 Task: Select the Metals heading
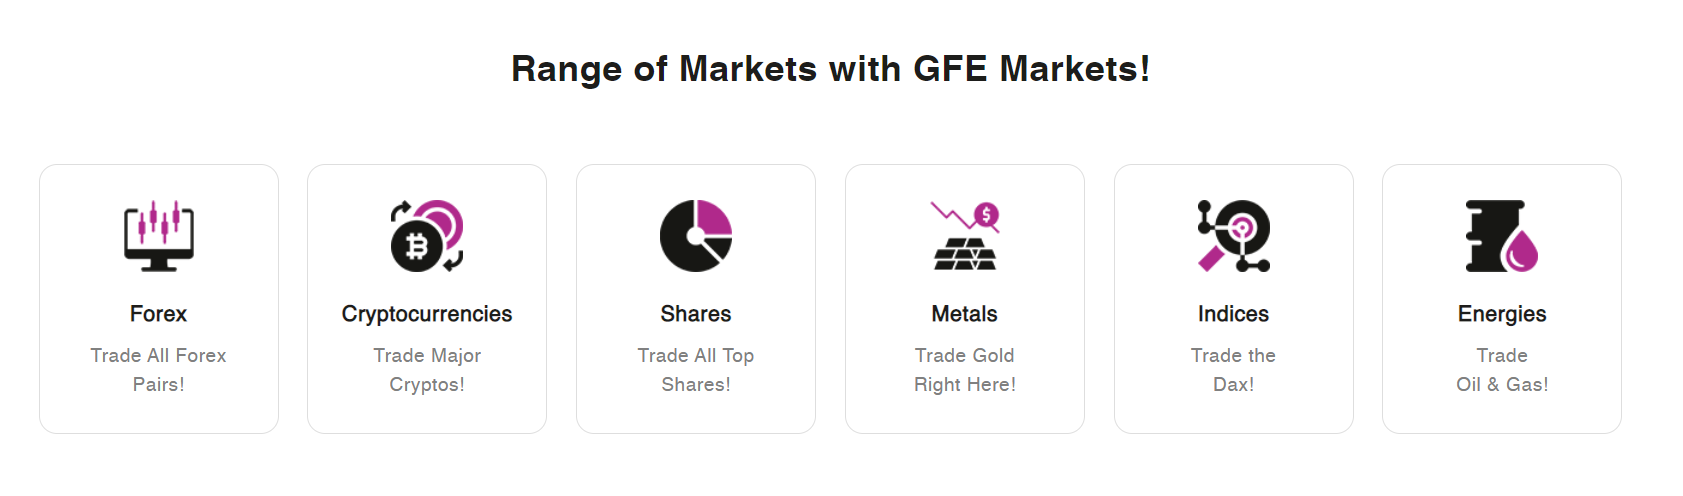[965, 314]
